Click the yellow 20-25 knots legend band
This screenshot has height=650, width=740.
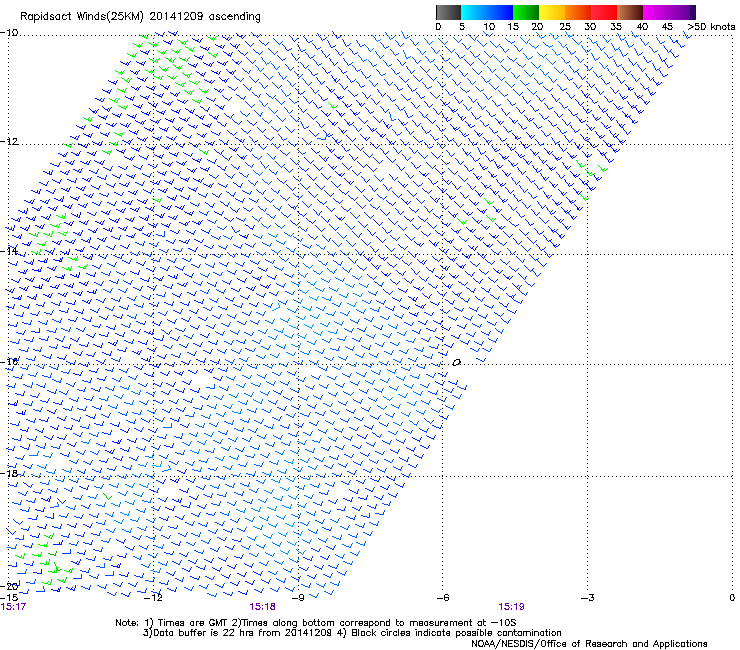552,12
